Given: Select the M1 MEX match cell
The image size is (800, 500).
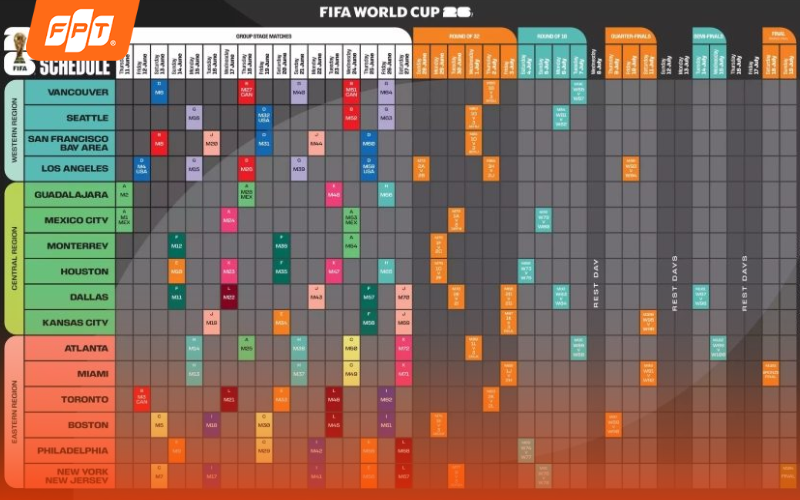Looking at the screenshot, I should 124,220.
